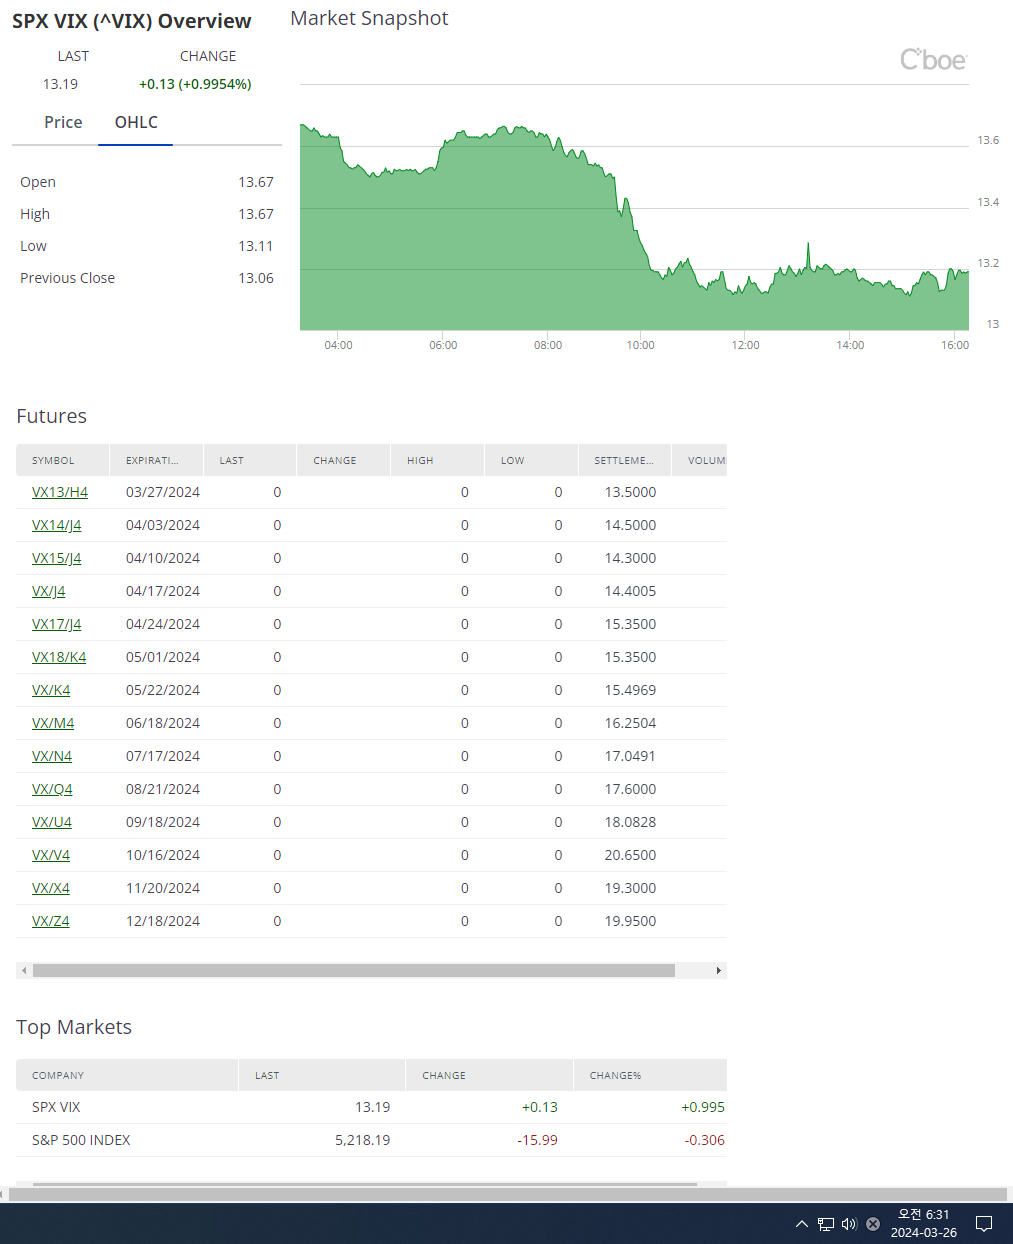This screenshot has width=1013, height=1244.
Task: Open the VX18/K4 futures link
Action: (x=59, y=657)
